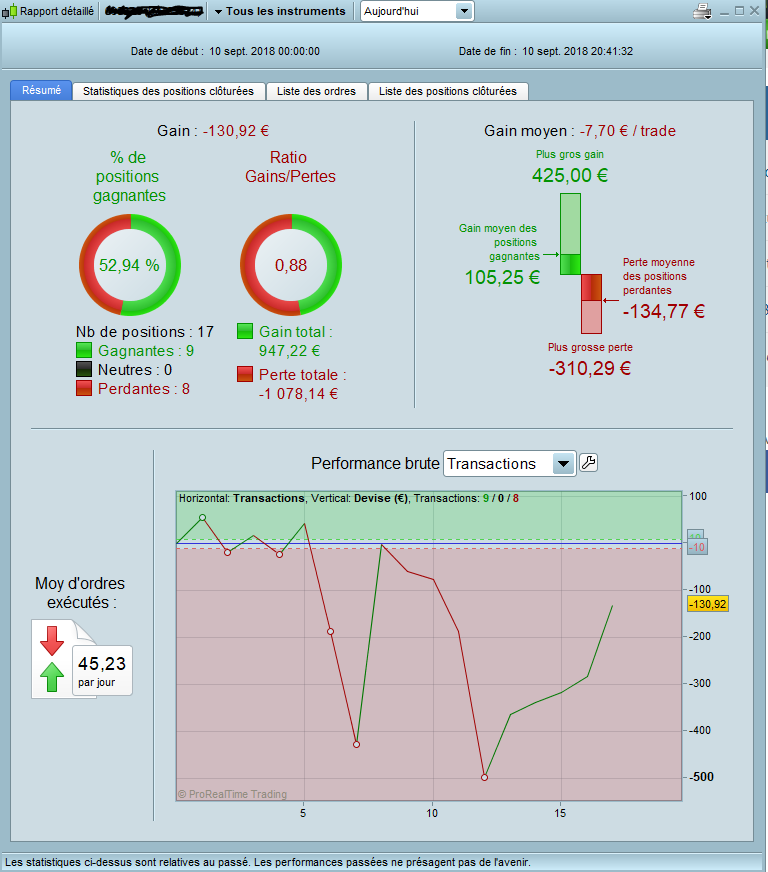This screenshot has height=872, width=768.
Task: Select the Résumé tab
Action: 41,90
